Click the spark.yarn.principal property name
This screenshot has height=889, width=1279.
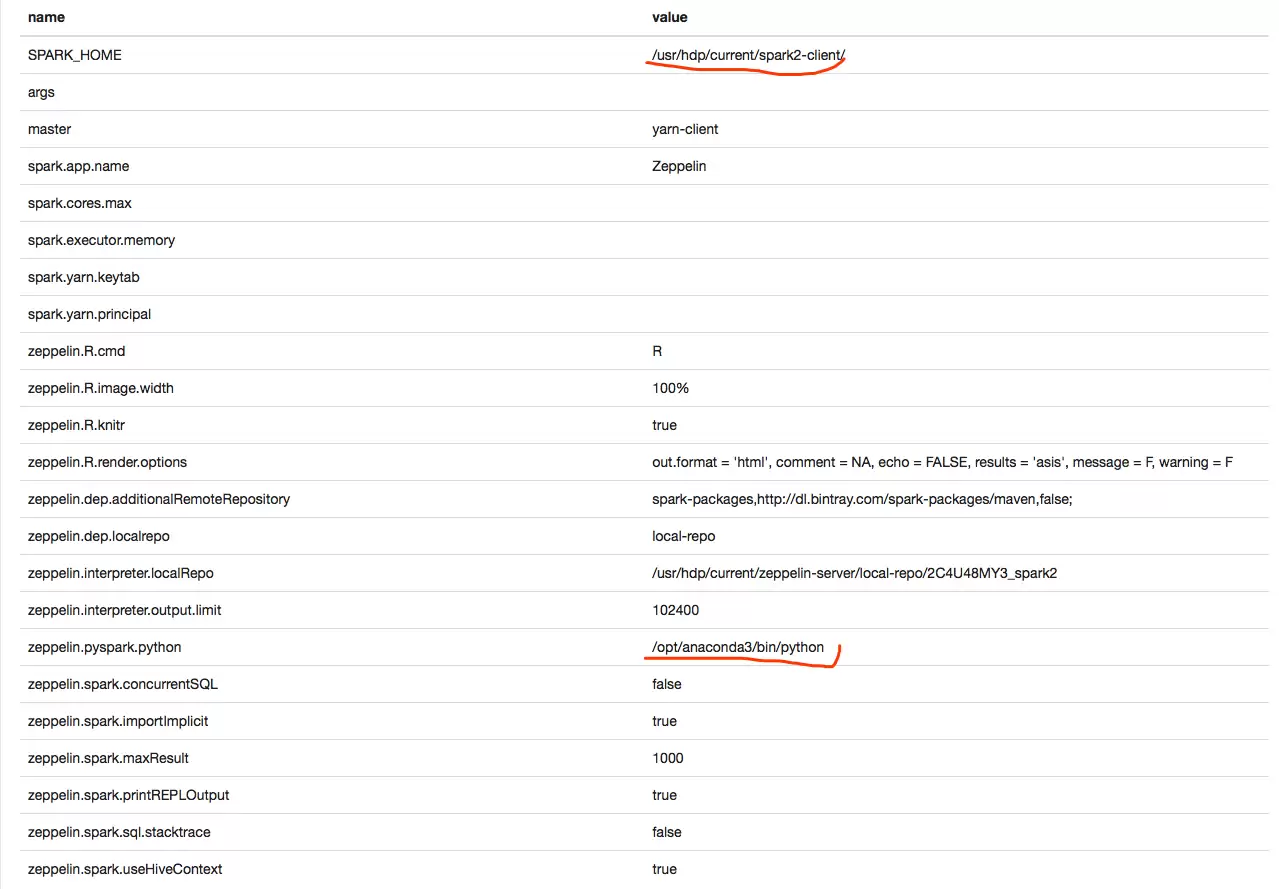tap(90, 314)
